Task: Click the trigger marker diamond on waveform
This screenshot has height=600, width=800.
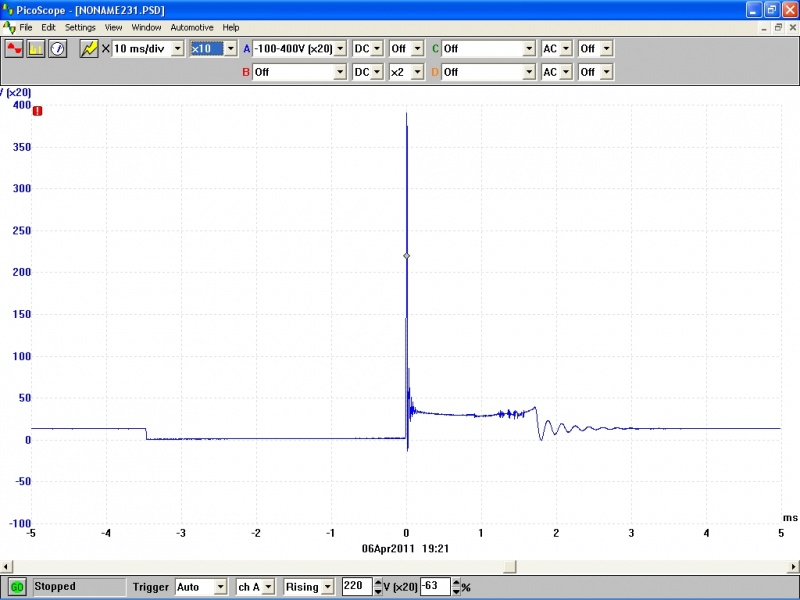Action: 406,256
